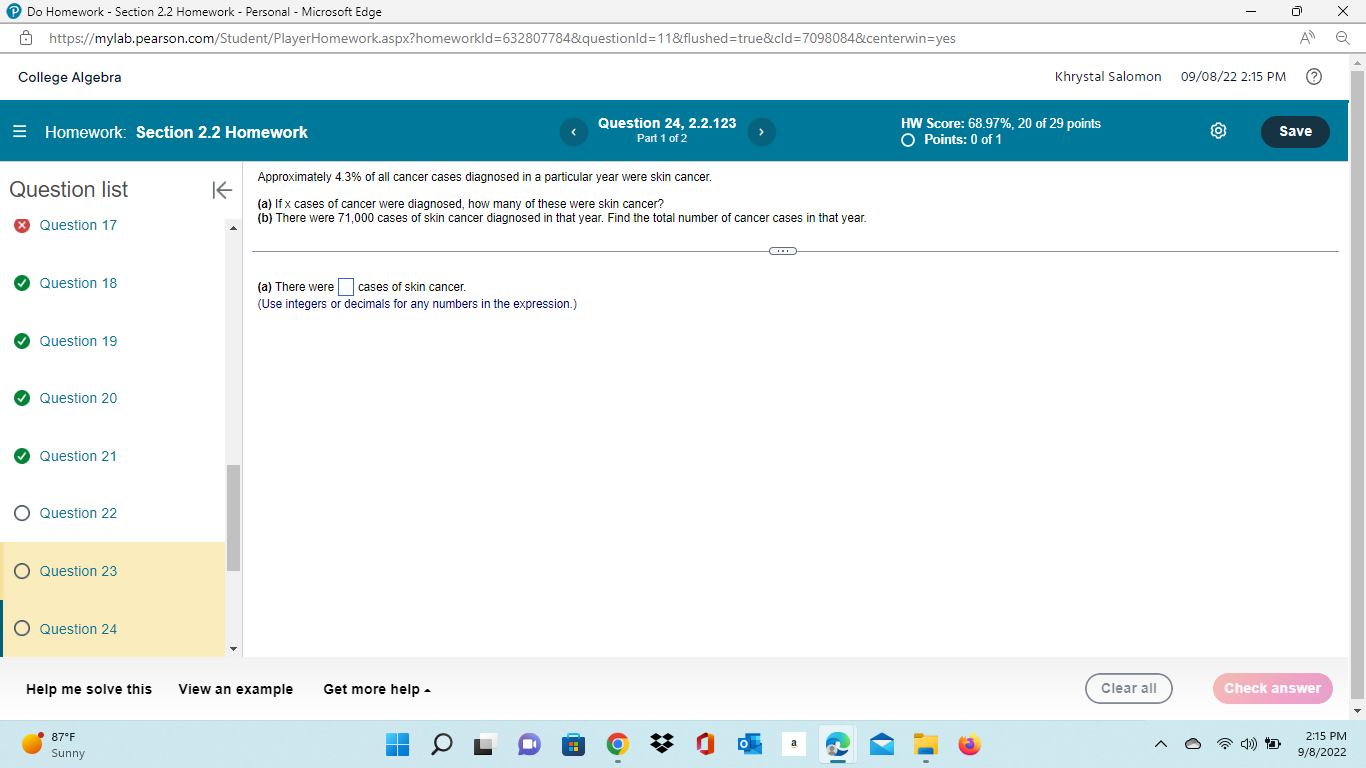Click the browser zoom-out magnifier icon
The height and width of the screenshot is (768, 1366).
click(x=1345, y=36)
